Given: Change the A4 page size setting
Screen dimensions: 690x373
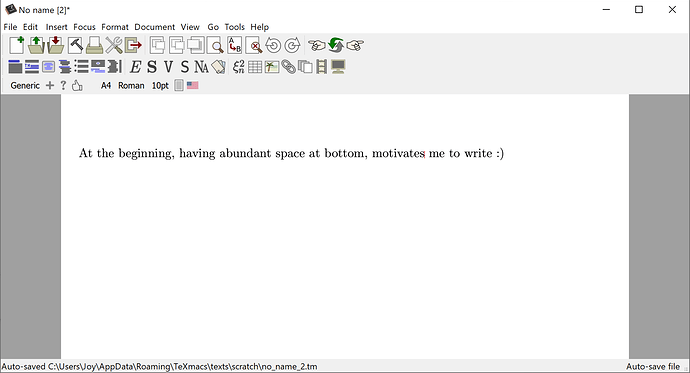Looking at the screenshot, I should pos(106,85).
